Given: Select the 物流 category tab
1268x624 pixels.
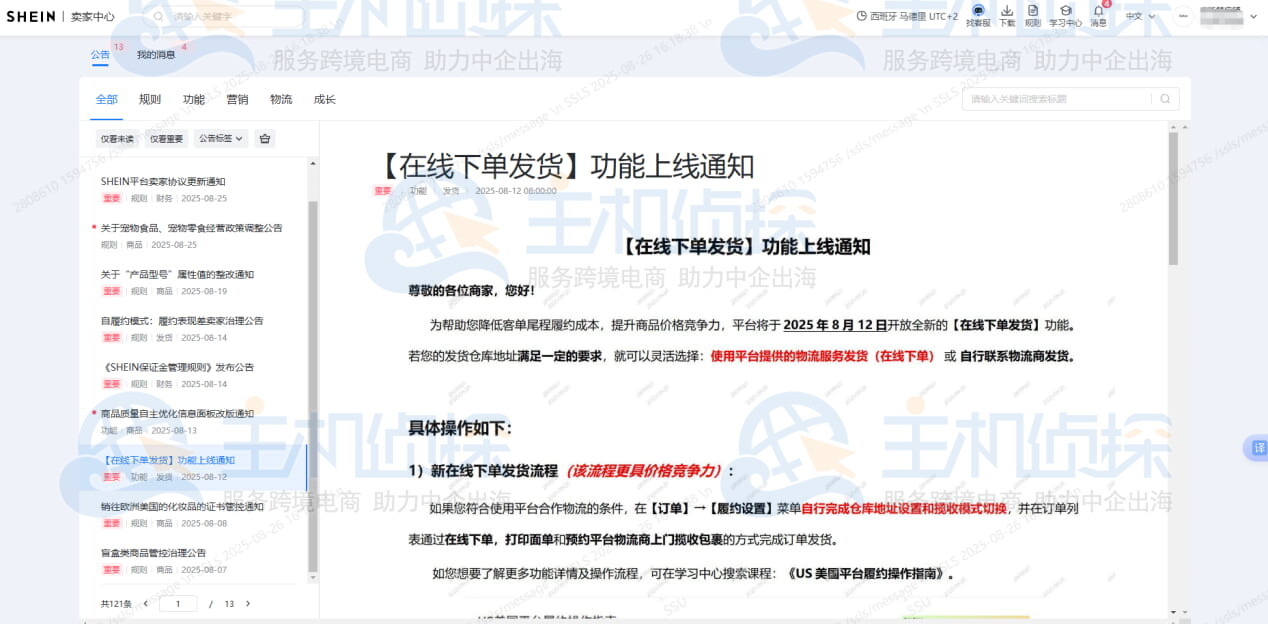Looking at the screenshot, I should pyautogui.click(x=279, y=99).
